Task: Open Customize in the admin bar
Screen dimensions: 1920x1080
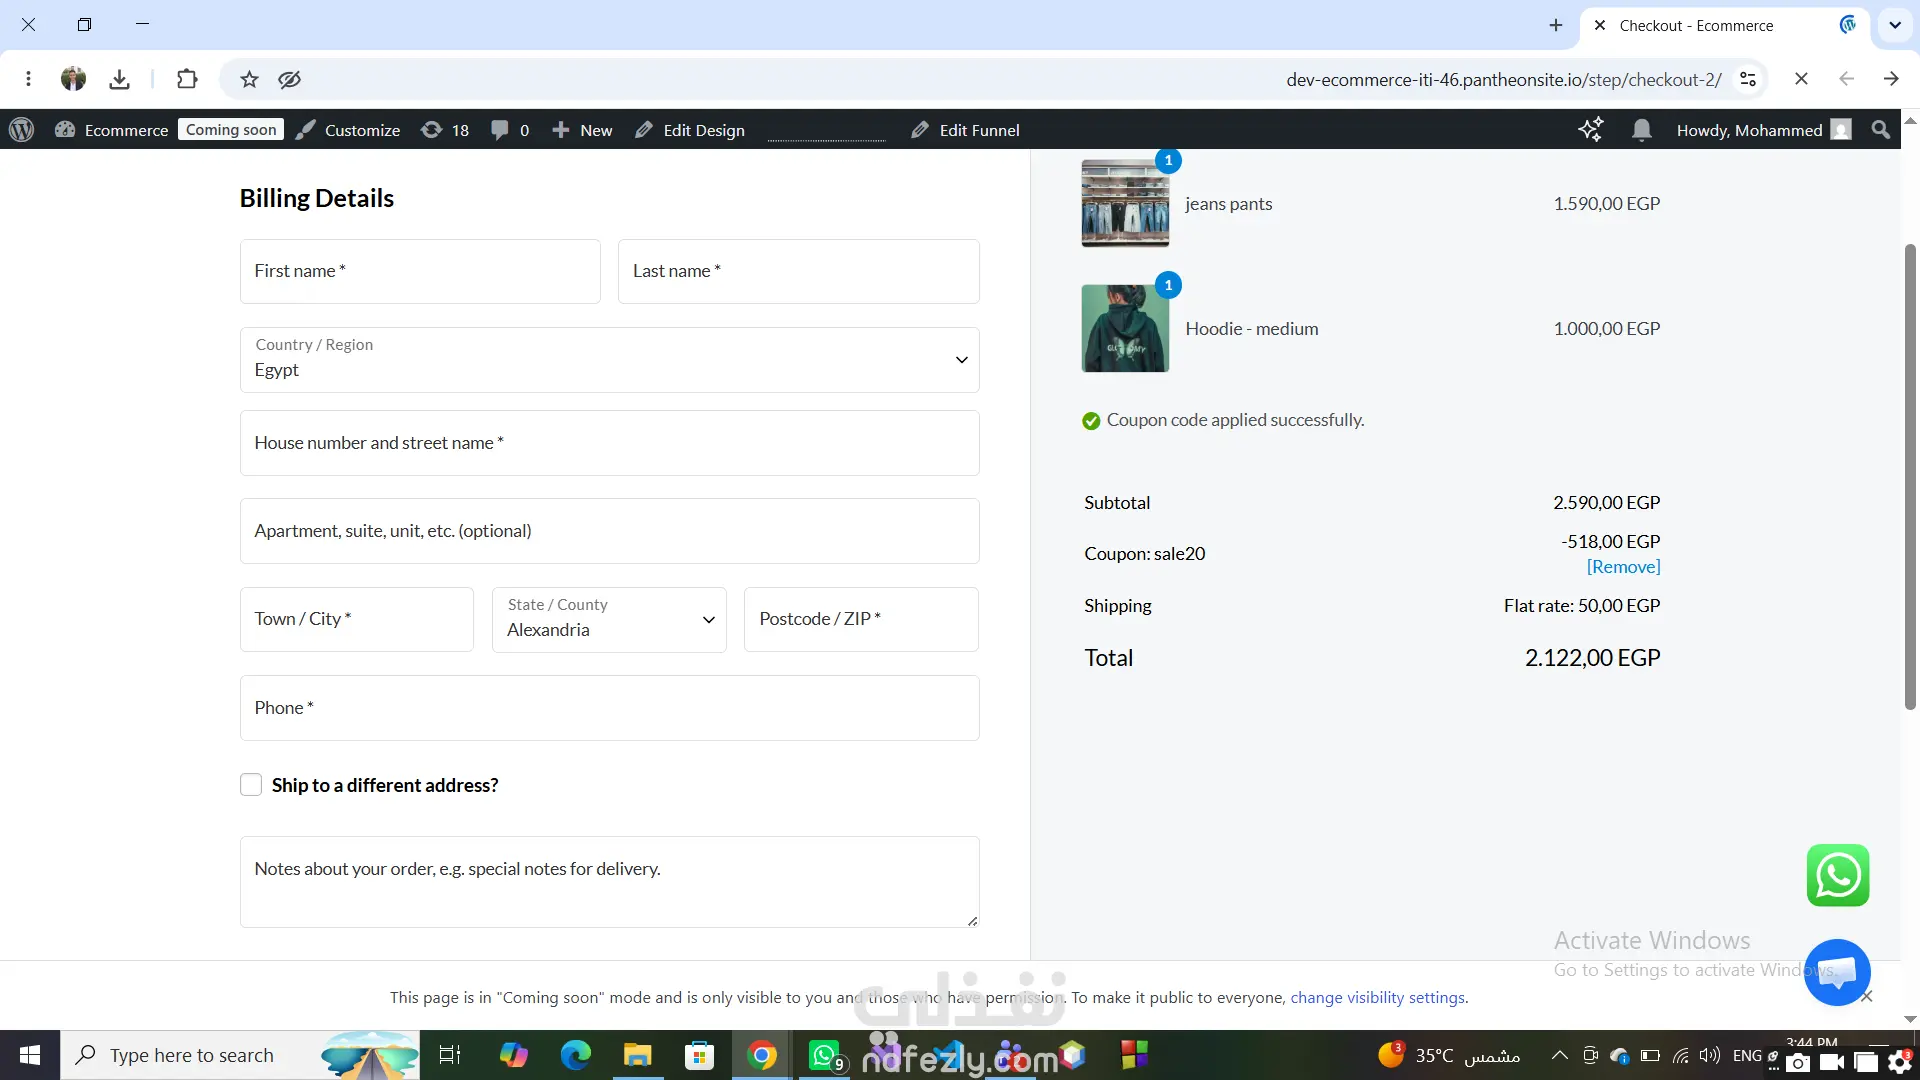Action: [348, 130]
